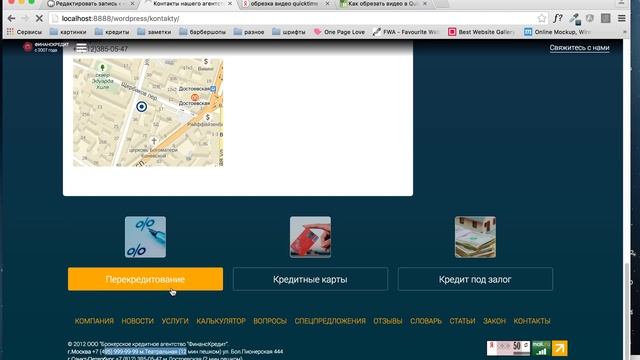
Task: Open the ВОПРОСЫ footer menu item
Action: (270, 321)
